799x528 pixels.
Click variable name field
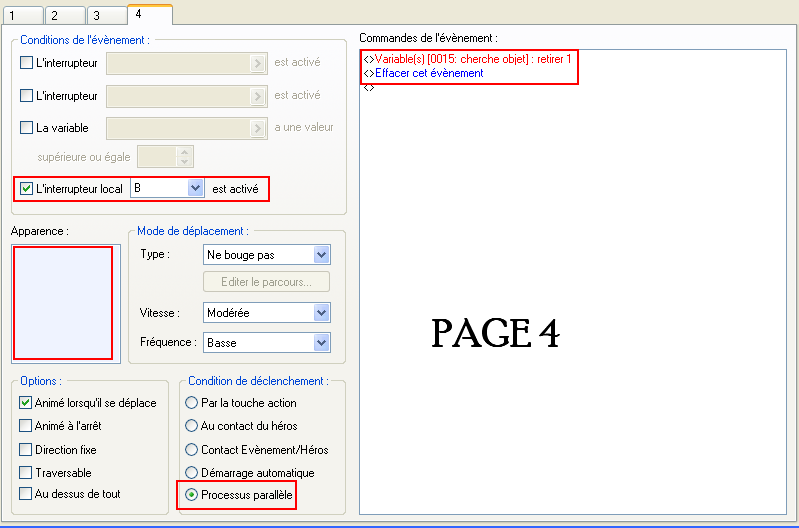click(x=178, y=128)
